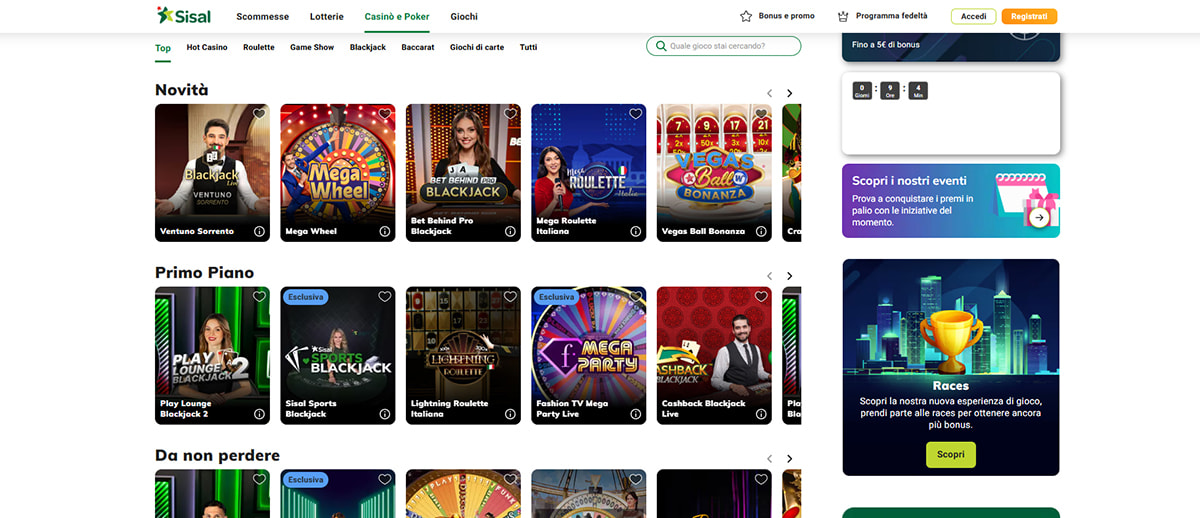The width and height of the screenshot is (1200, 518).
Task: Favorite Mega Roulette Italiana heart
Action: [x=636, y=114]
